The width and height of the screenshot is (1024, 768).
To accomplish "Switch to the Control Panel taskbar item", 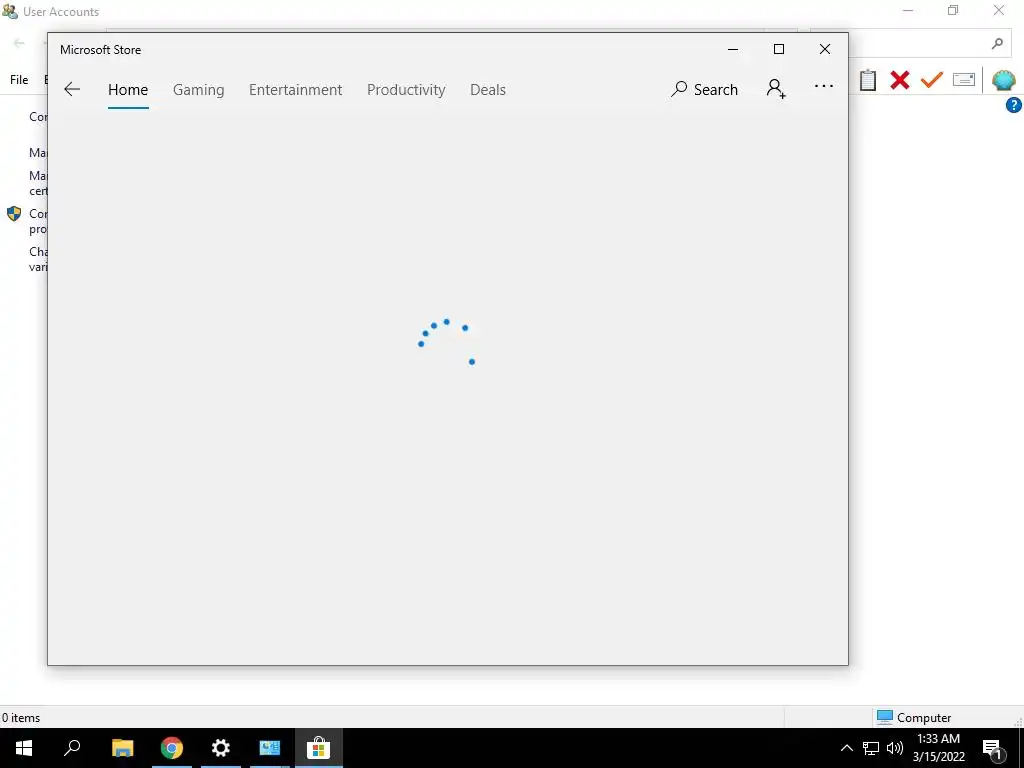I will click(270, 748).
